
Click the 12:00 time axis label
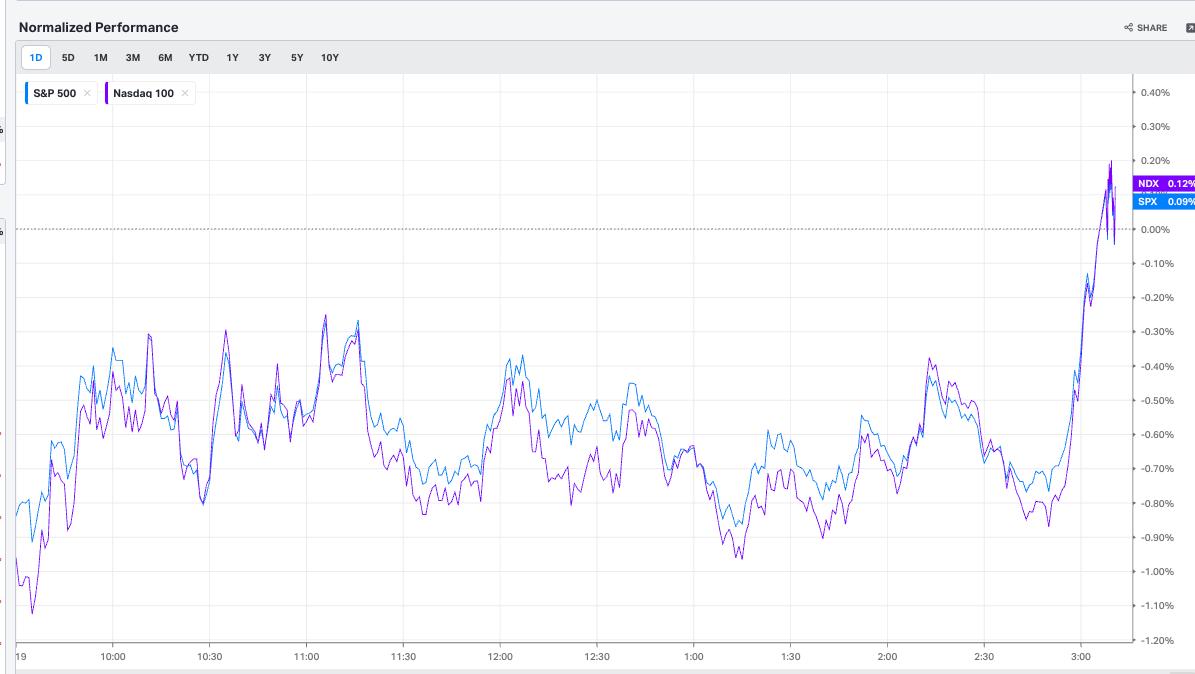pyautogui.click(x=500, y=656)
